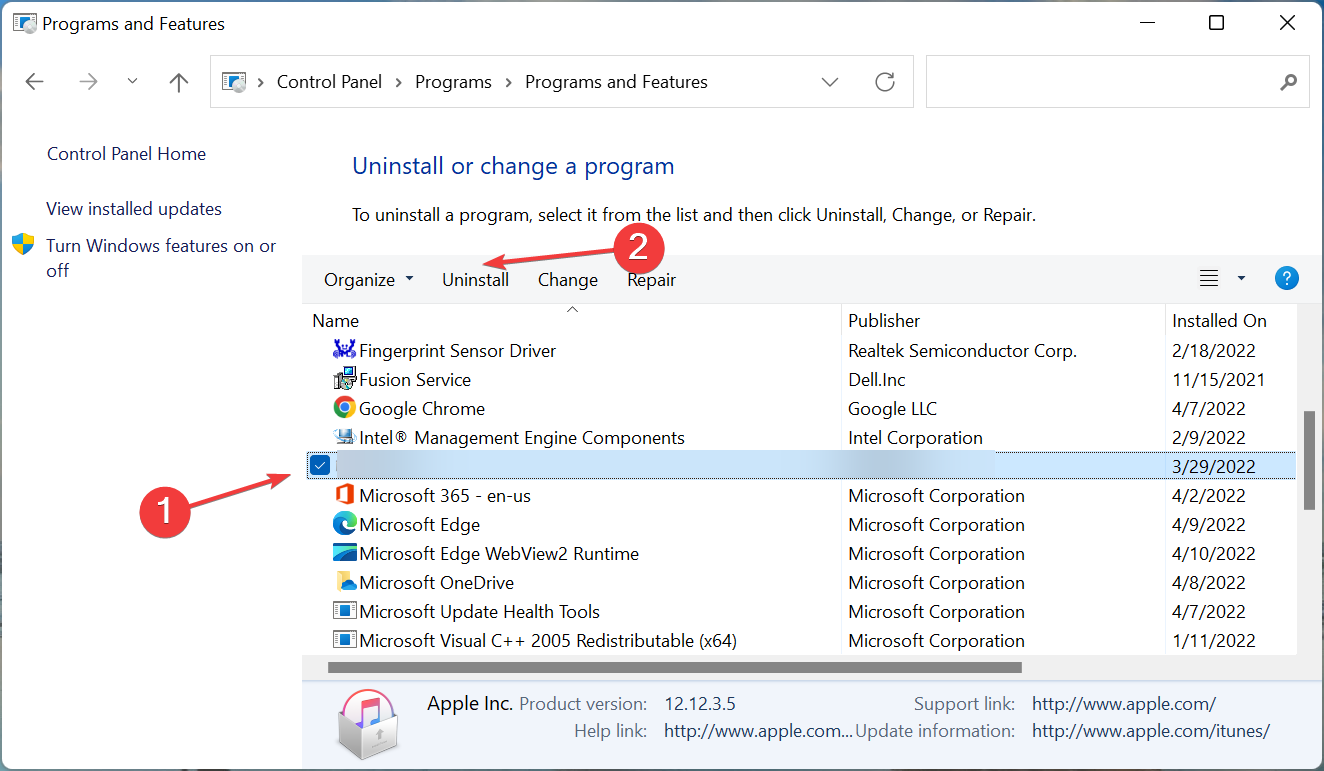
Task: Uncheck the selected program's checkbox
Action: pyautogui.click(x=320, y=465)
